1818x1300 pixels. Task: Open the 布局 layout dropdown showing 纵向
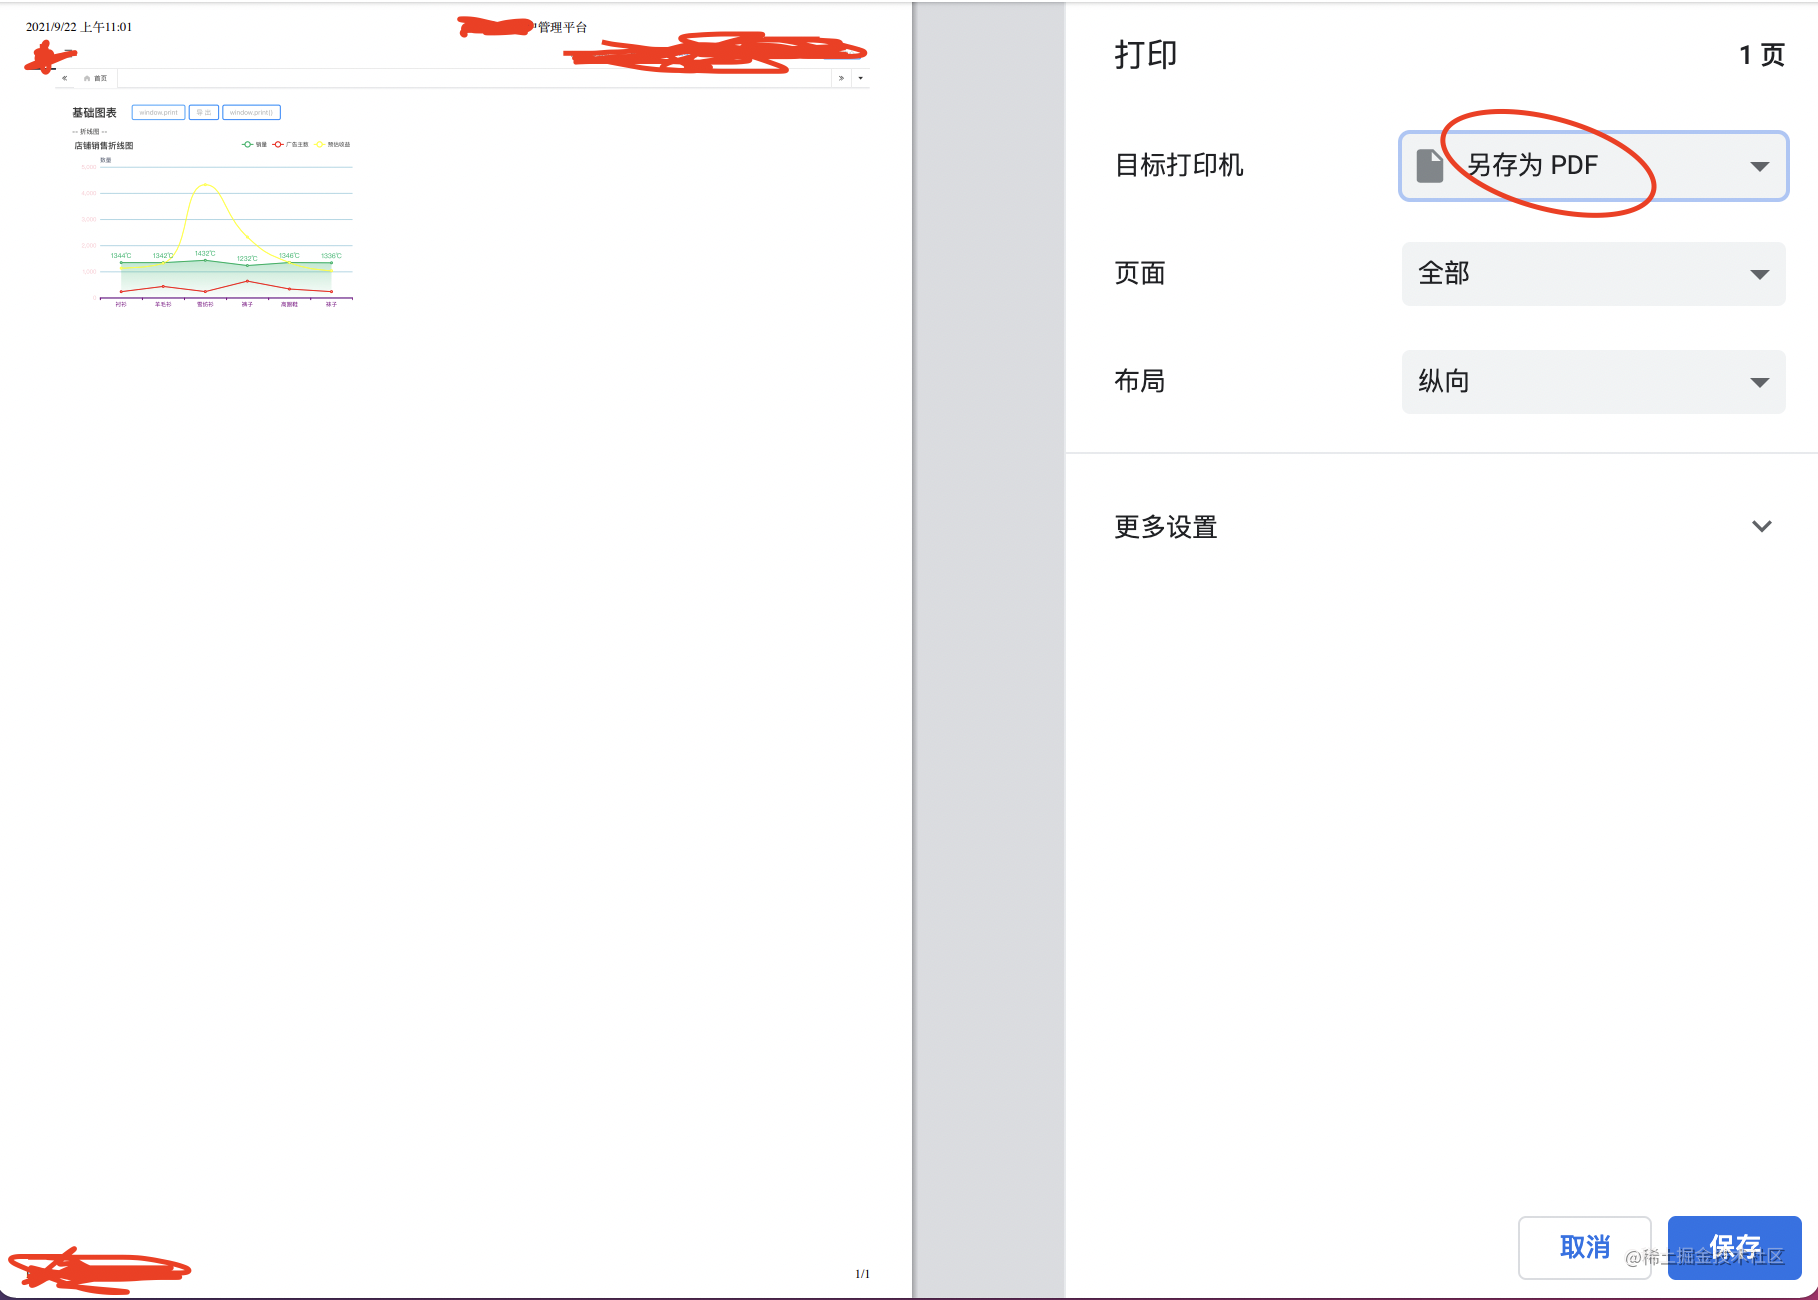(x=1593, y=382)
